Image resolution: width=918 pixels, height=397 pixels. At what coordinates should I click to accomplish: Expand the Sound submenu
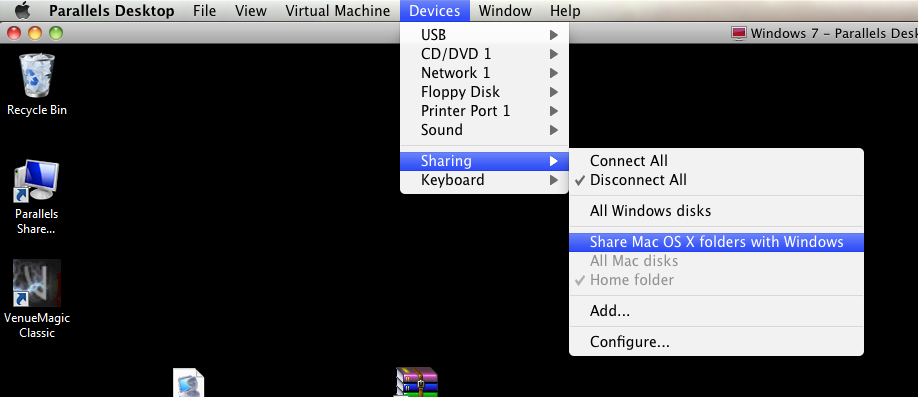click(484, 129)
